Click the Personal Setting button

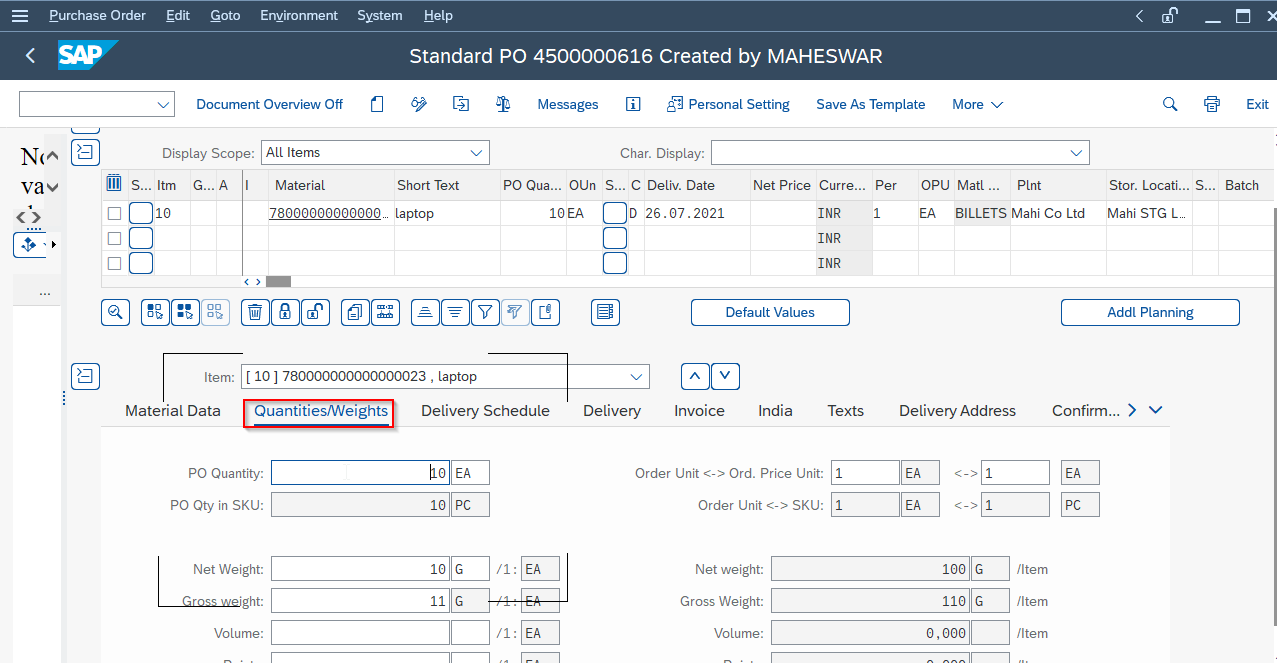pos(728,104)
